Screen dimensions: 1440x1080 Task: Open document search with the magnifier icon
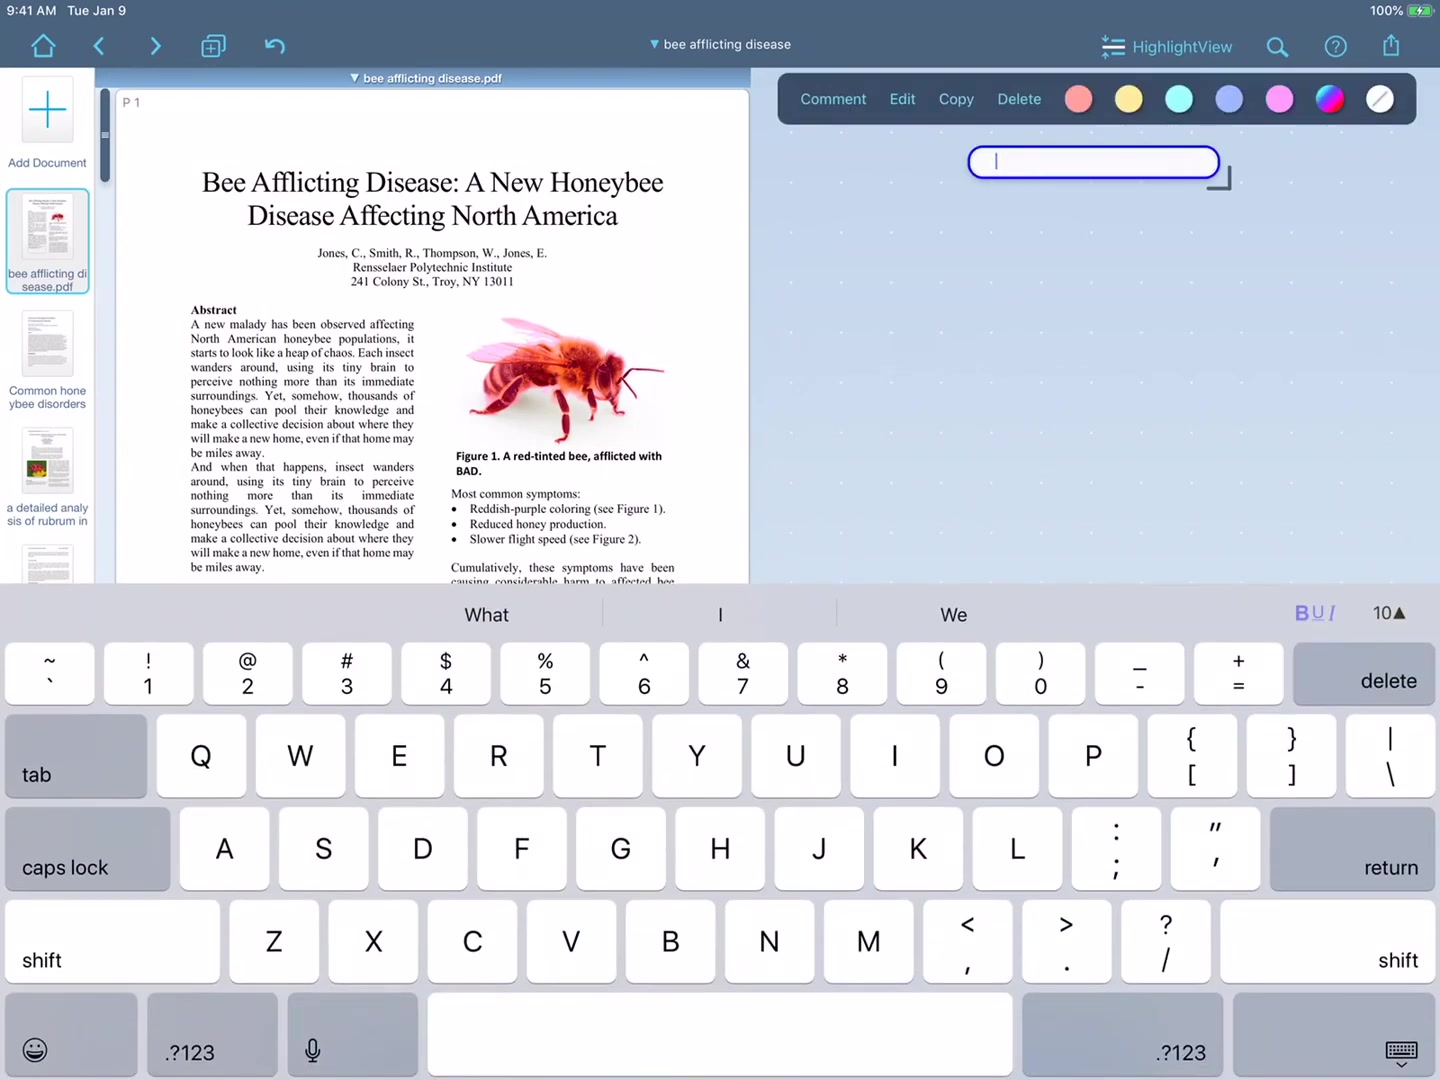[1277, 46]
